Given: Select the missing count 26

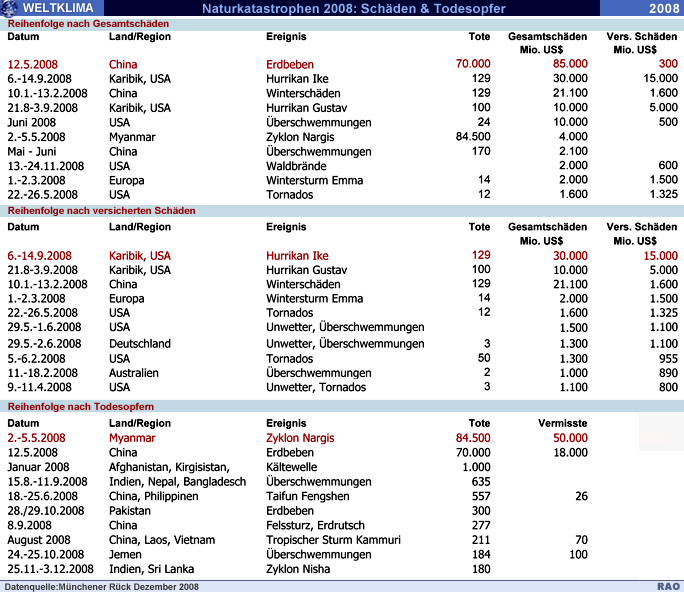Looking at the screenshot, I should pos(581,496).
